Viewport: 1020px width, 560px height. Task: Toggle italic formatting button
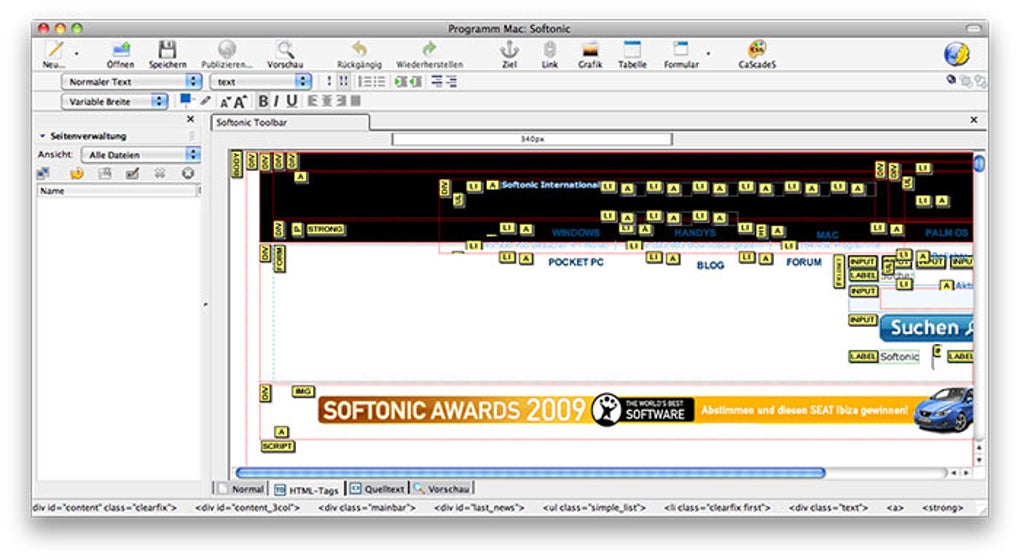click(276, 101)
